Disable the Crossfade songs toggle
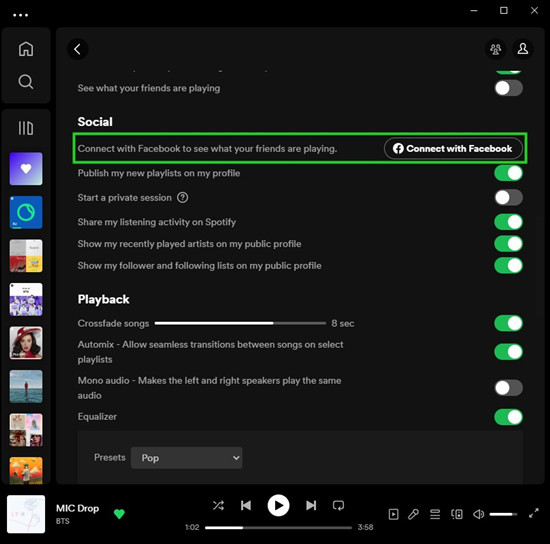550x544 pixels. tap(508, 323)
